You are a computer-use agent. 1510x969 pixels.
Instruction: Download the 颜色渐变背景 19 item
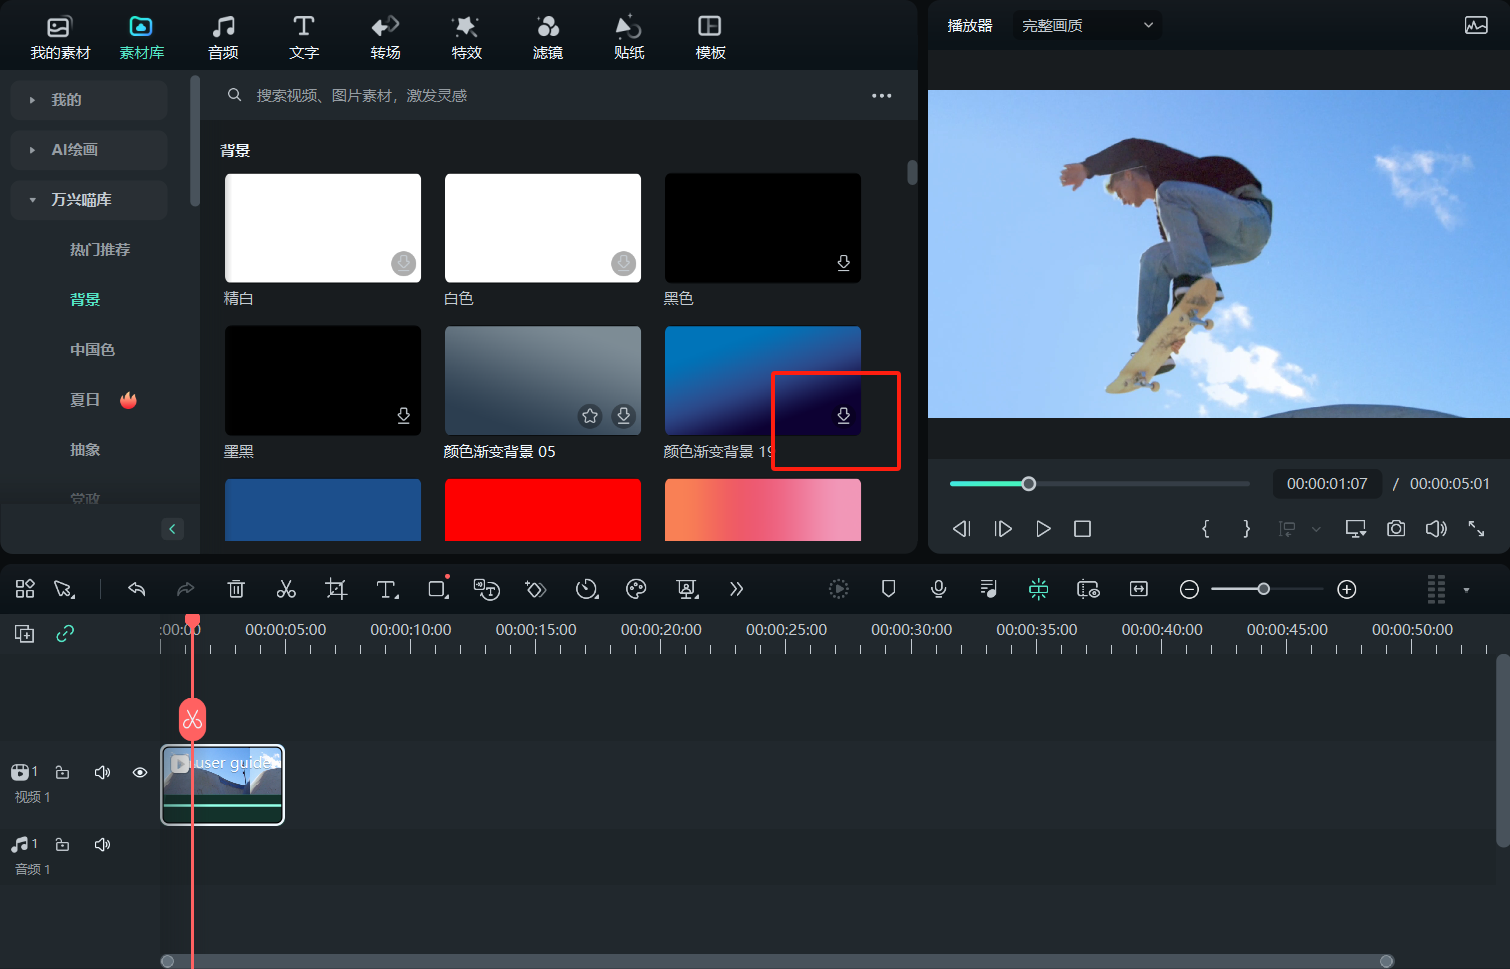(843, 415)
